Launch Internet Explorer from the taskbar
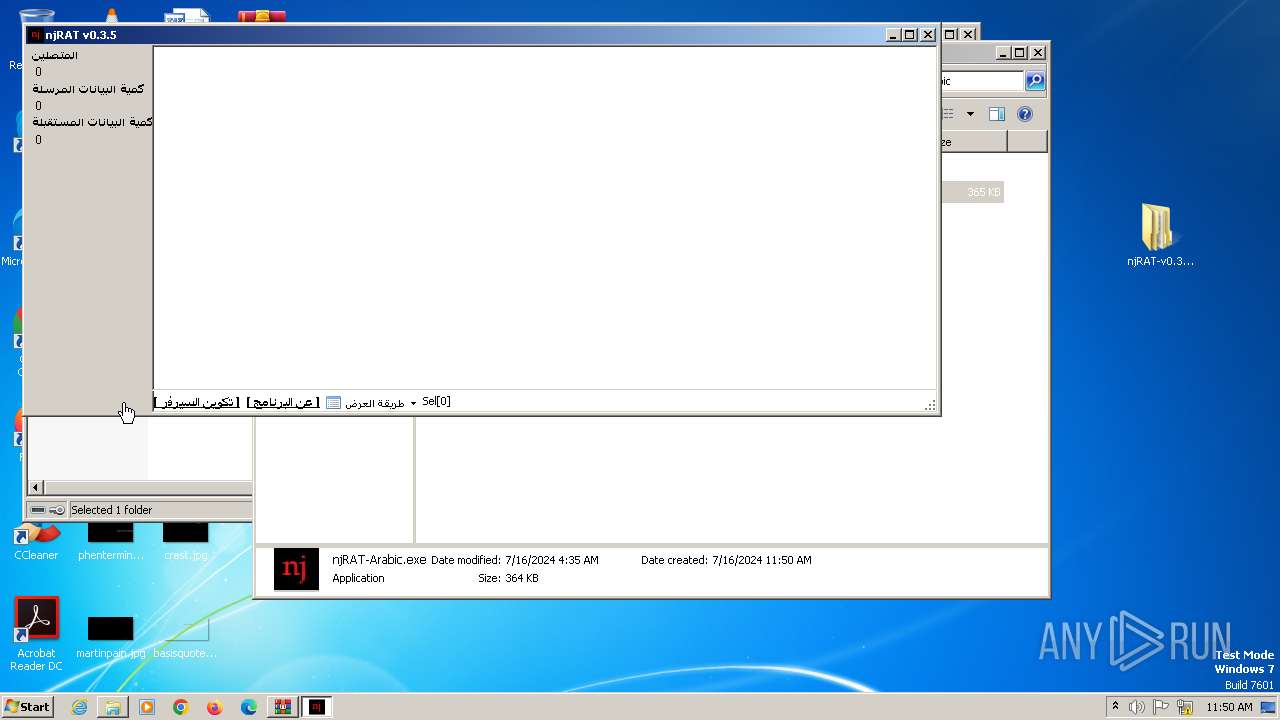 (79, 707)
